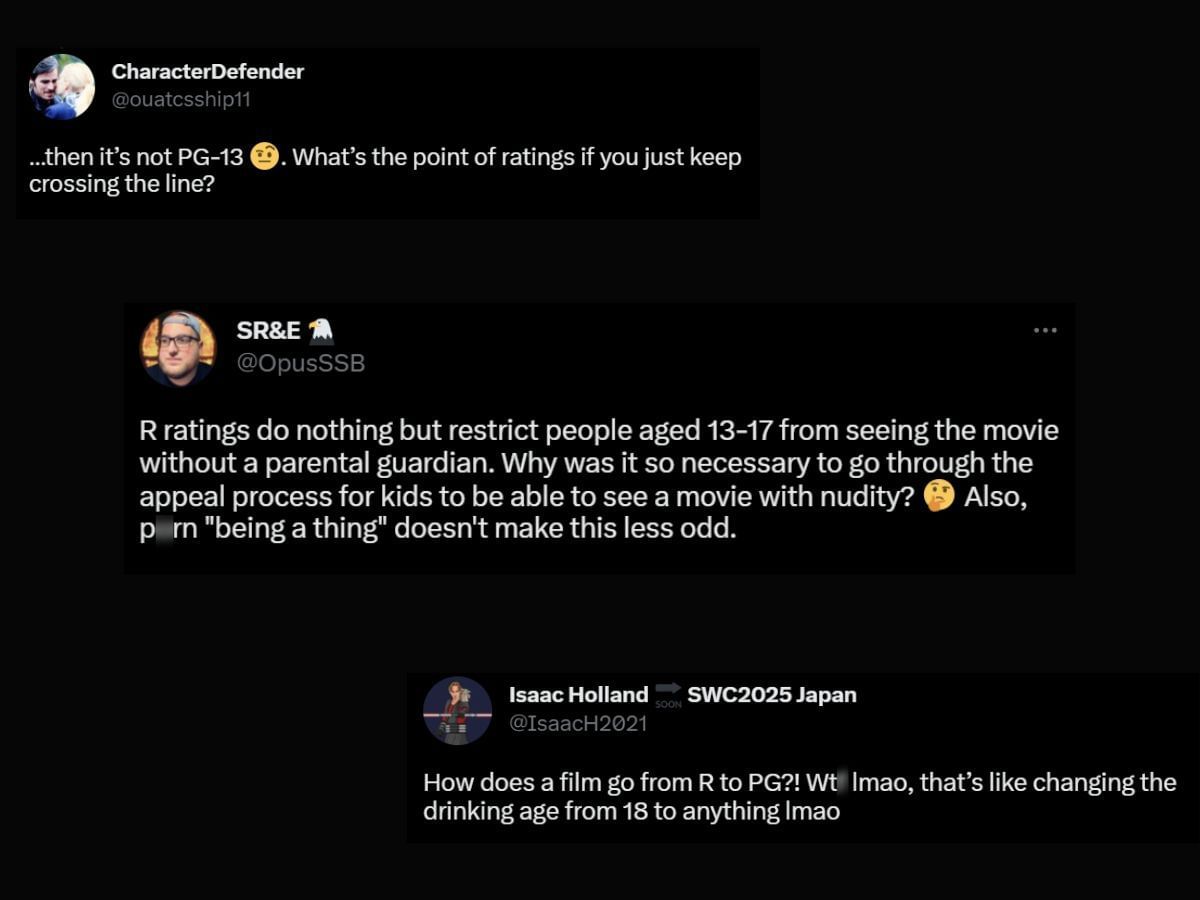Click the "drinking age from 18" text line
The image size is (1200, 900).
[631, 811]
